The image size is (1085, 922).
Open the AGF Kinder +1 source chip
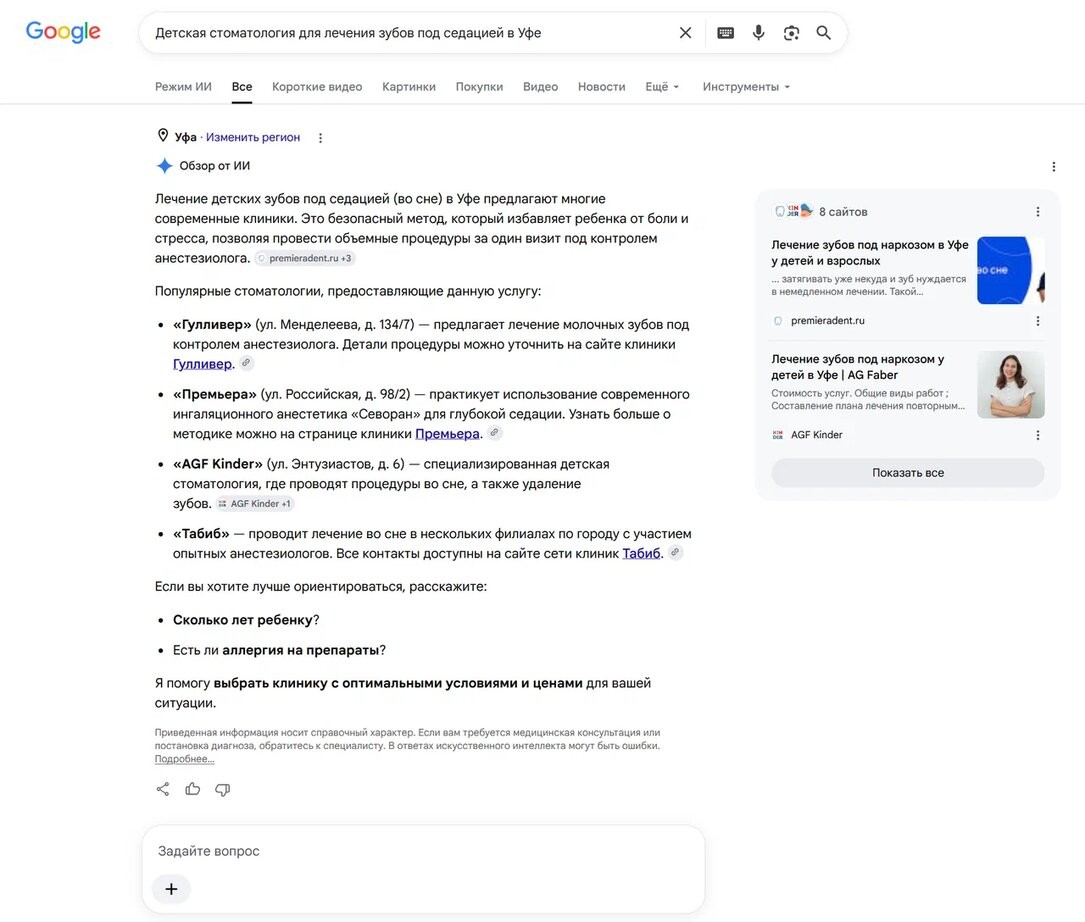click(255, 504)
